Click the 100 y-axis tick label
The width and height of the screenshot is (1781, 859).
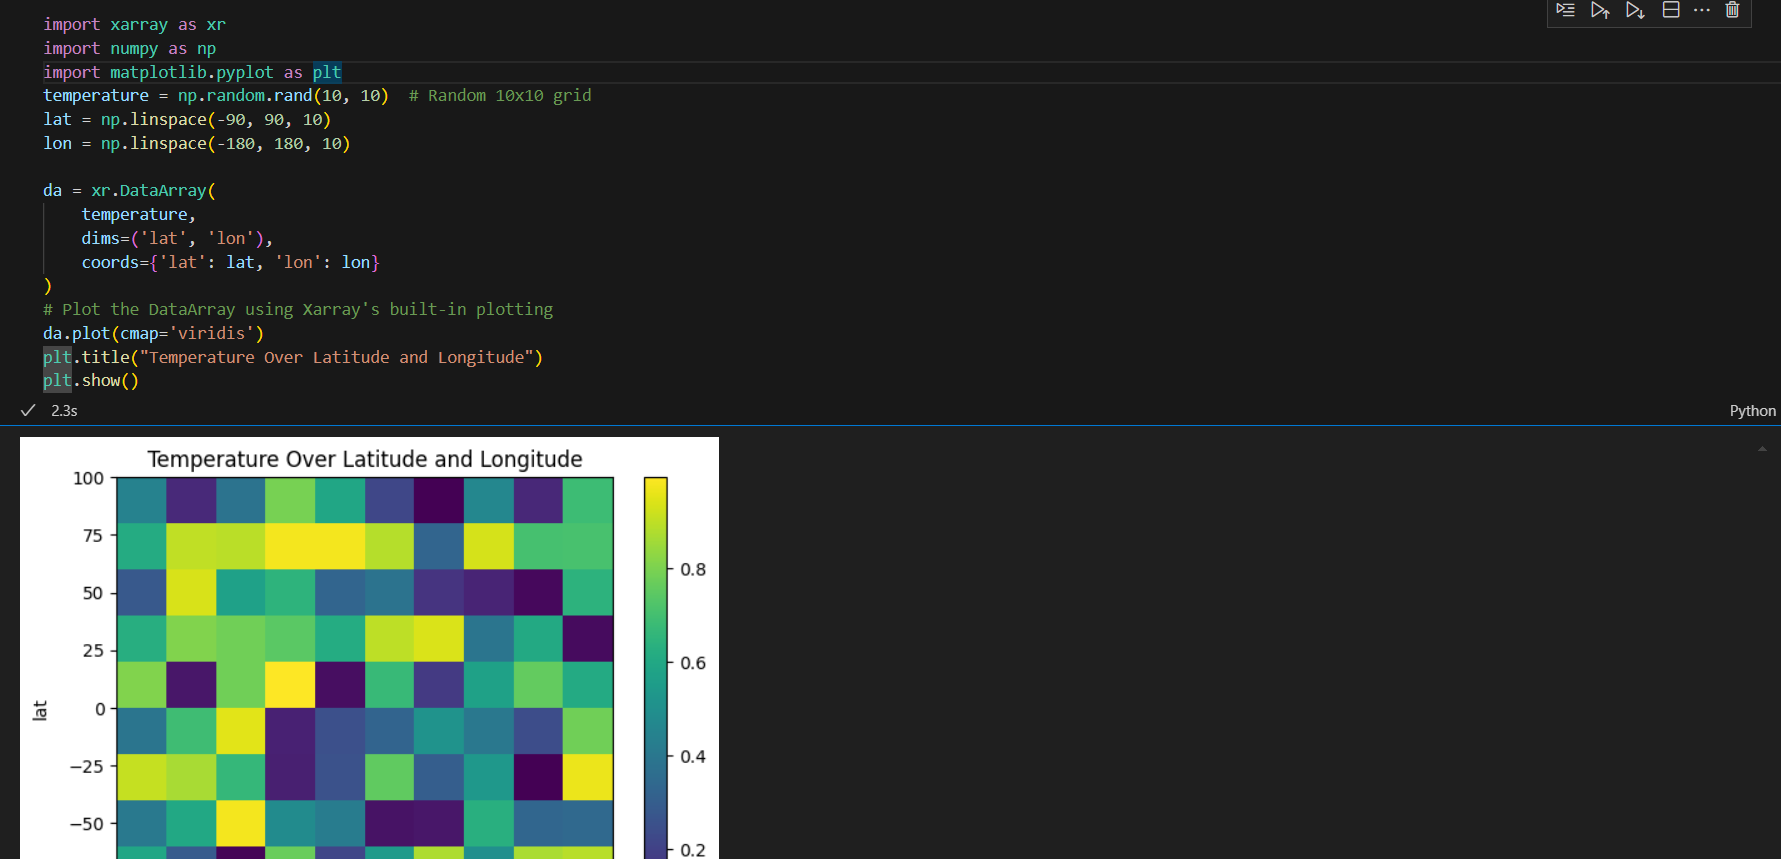pyautogui.click(x=88, y=479)
